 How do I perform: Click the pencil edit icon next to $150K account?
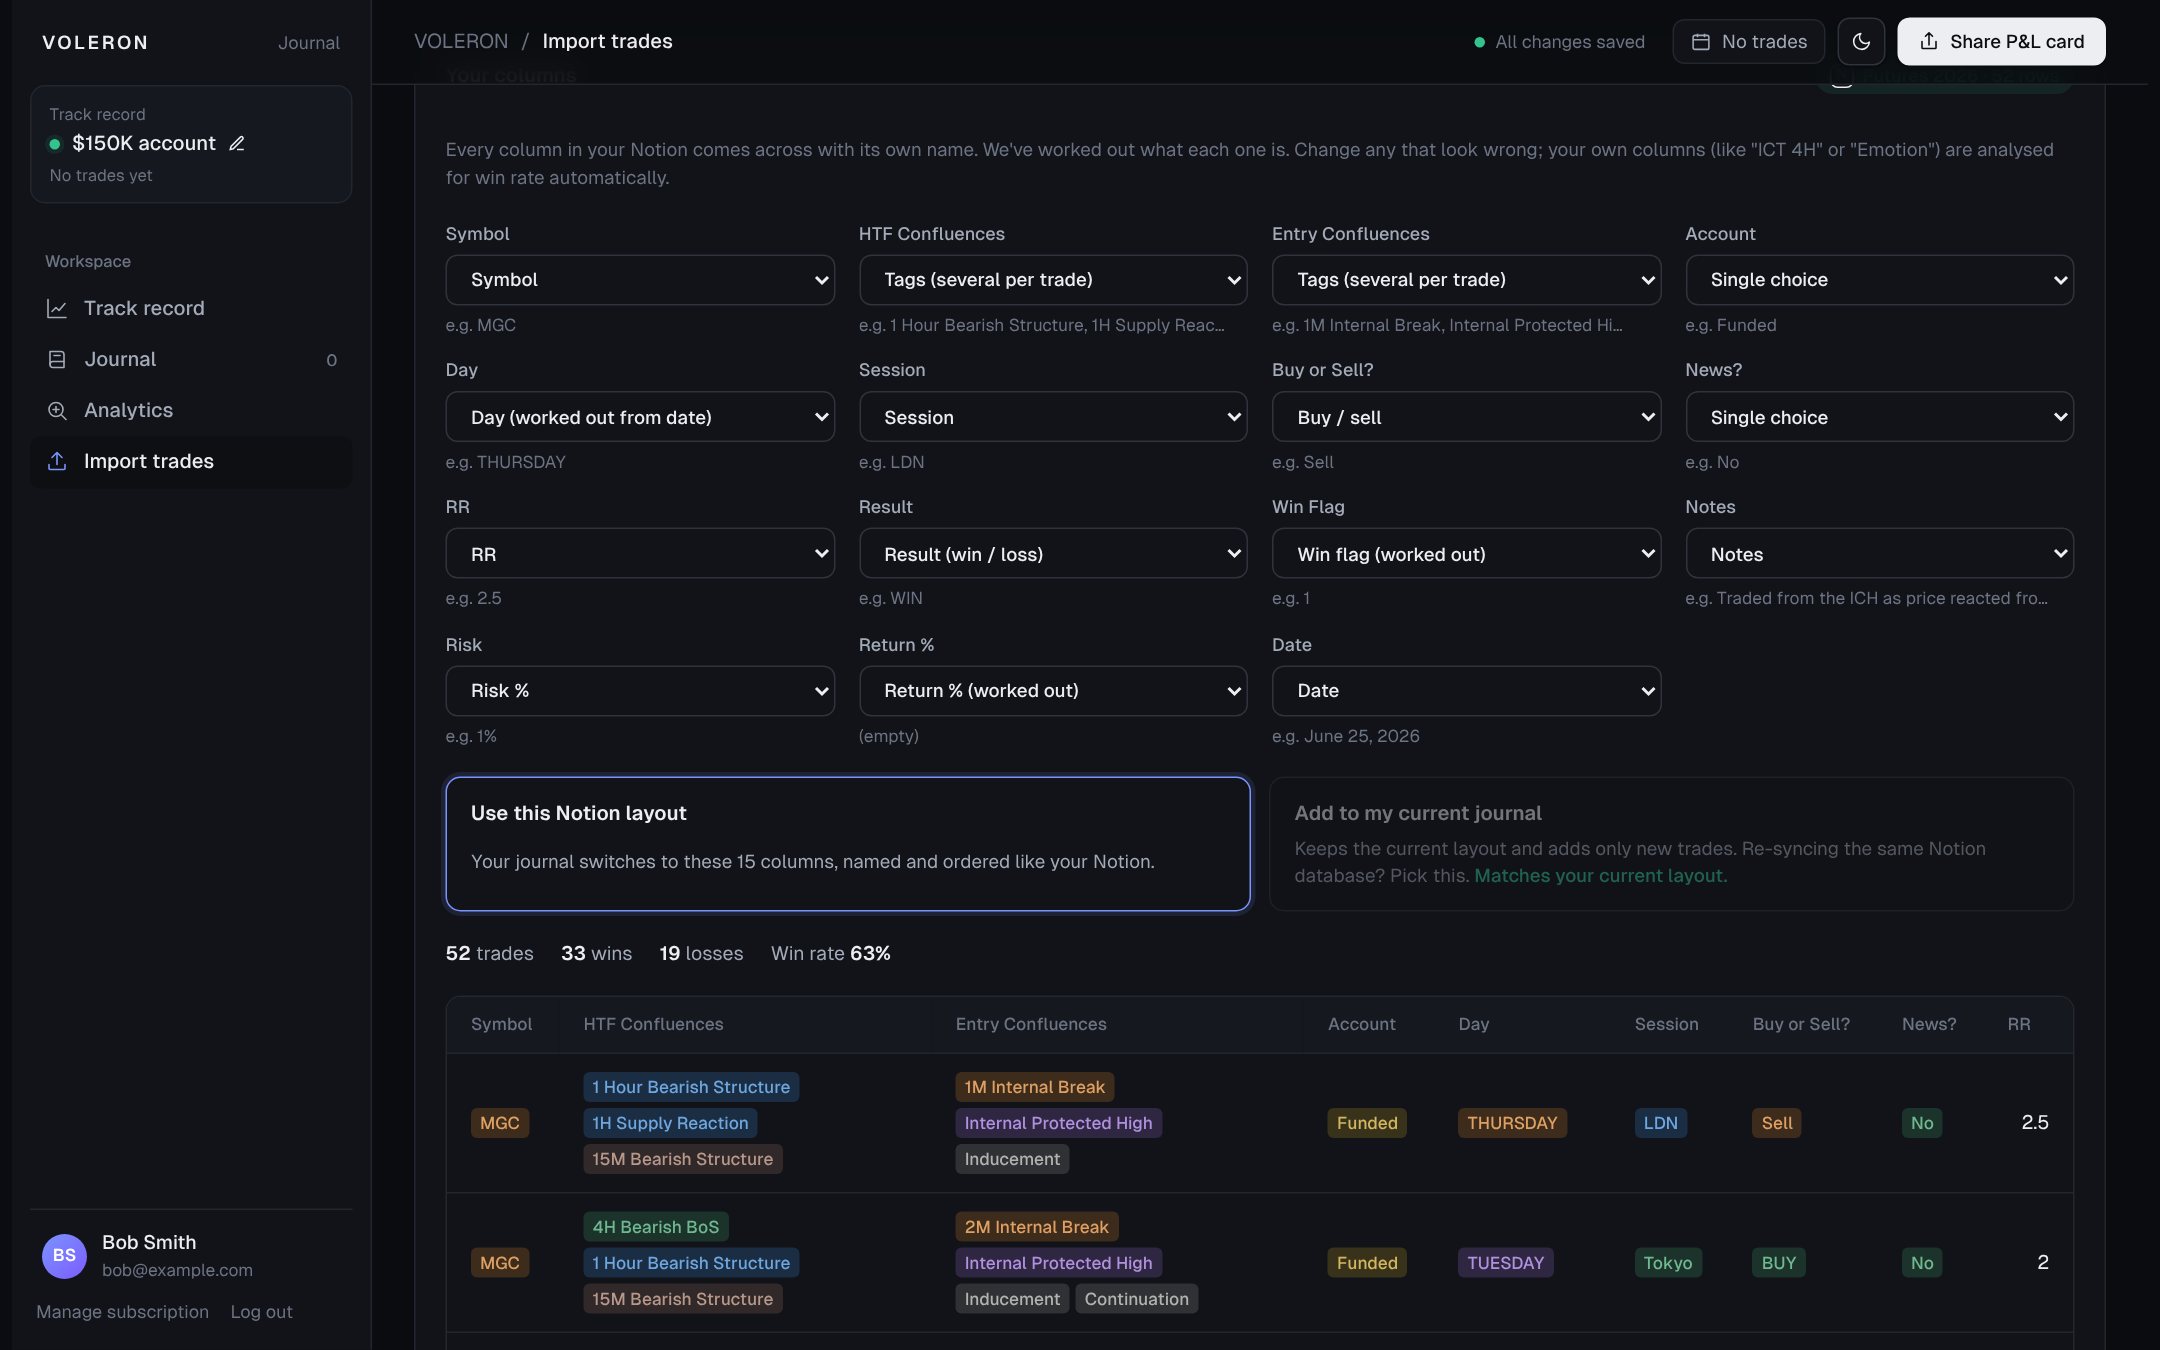[237, 143]
